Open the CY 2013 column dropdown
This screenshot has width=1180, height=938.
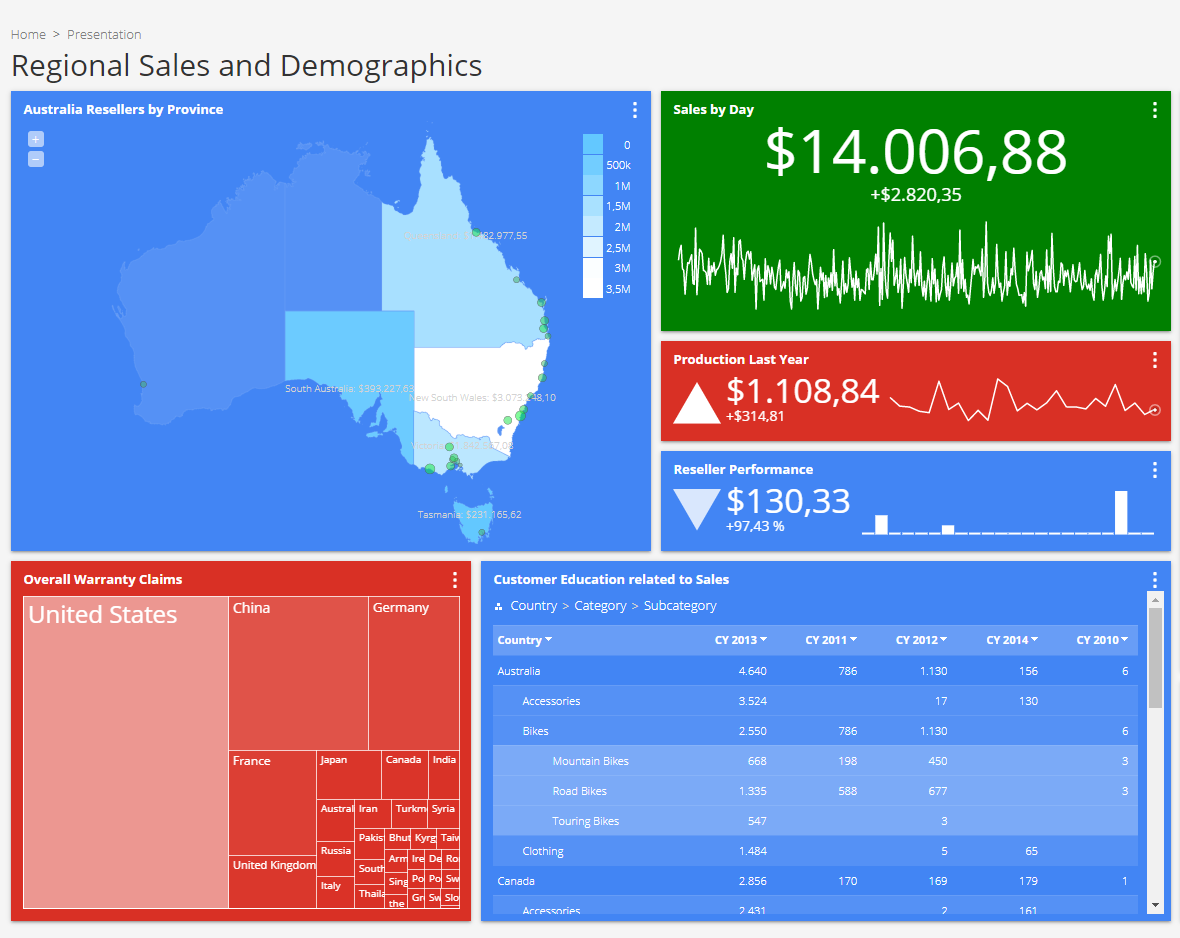point(764,640)
